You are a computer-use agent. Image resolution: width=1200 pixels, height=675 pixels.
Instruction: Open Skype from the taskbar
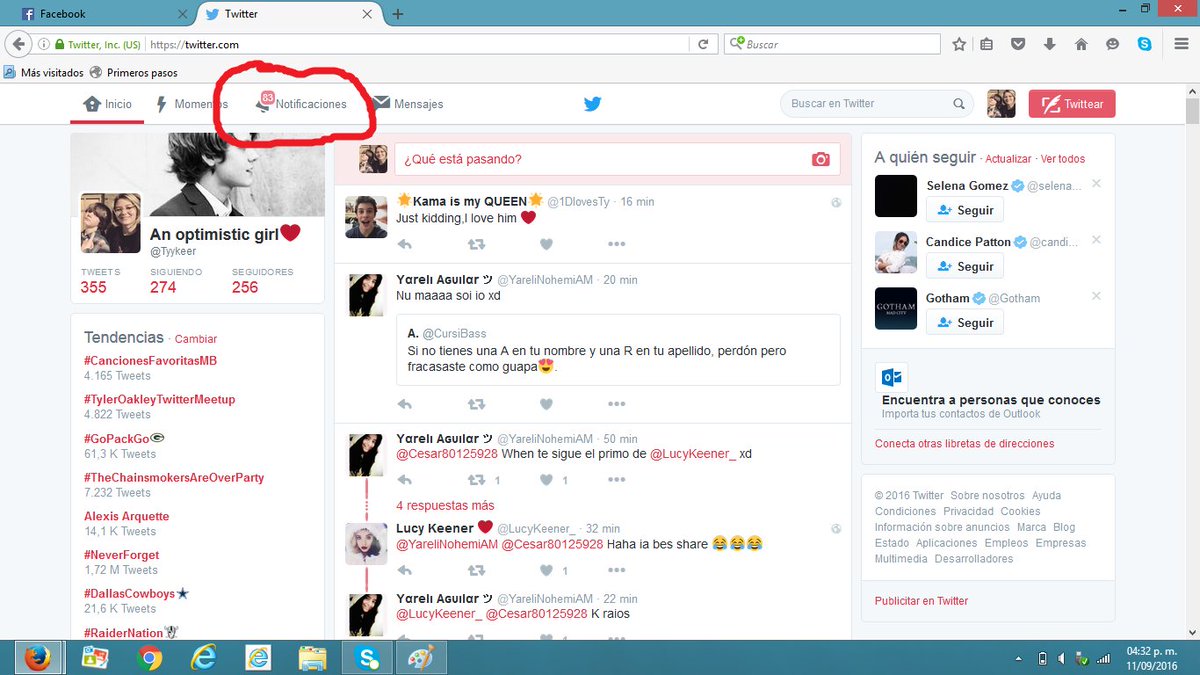pyautogui.click(x=367, y=657)
